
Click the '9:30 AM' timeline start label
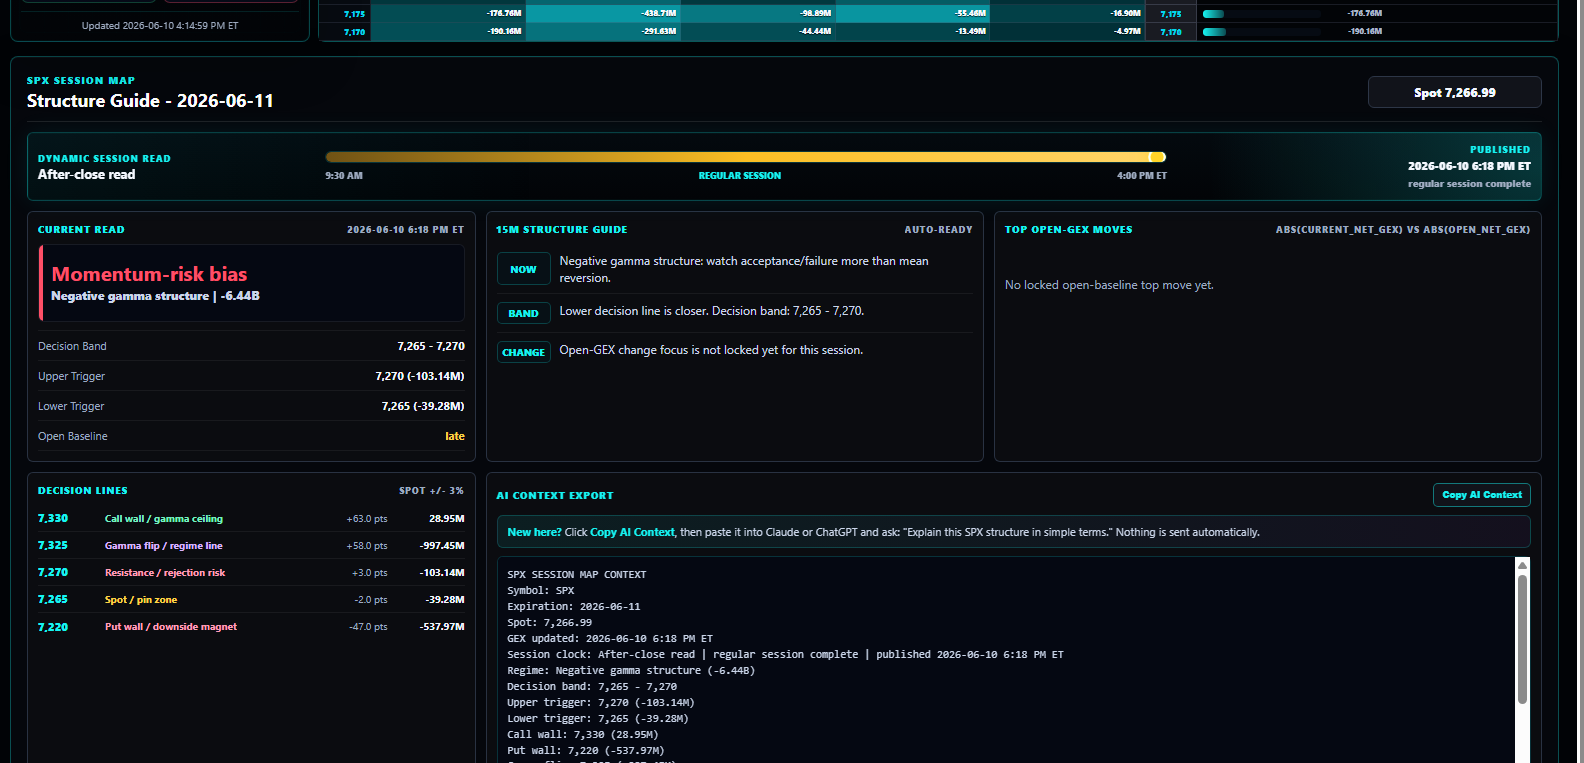click(344, 176)
